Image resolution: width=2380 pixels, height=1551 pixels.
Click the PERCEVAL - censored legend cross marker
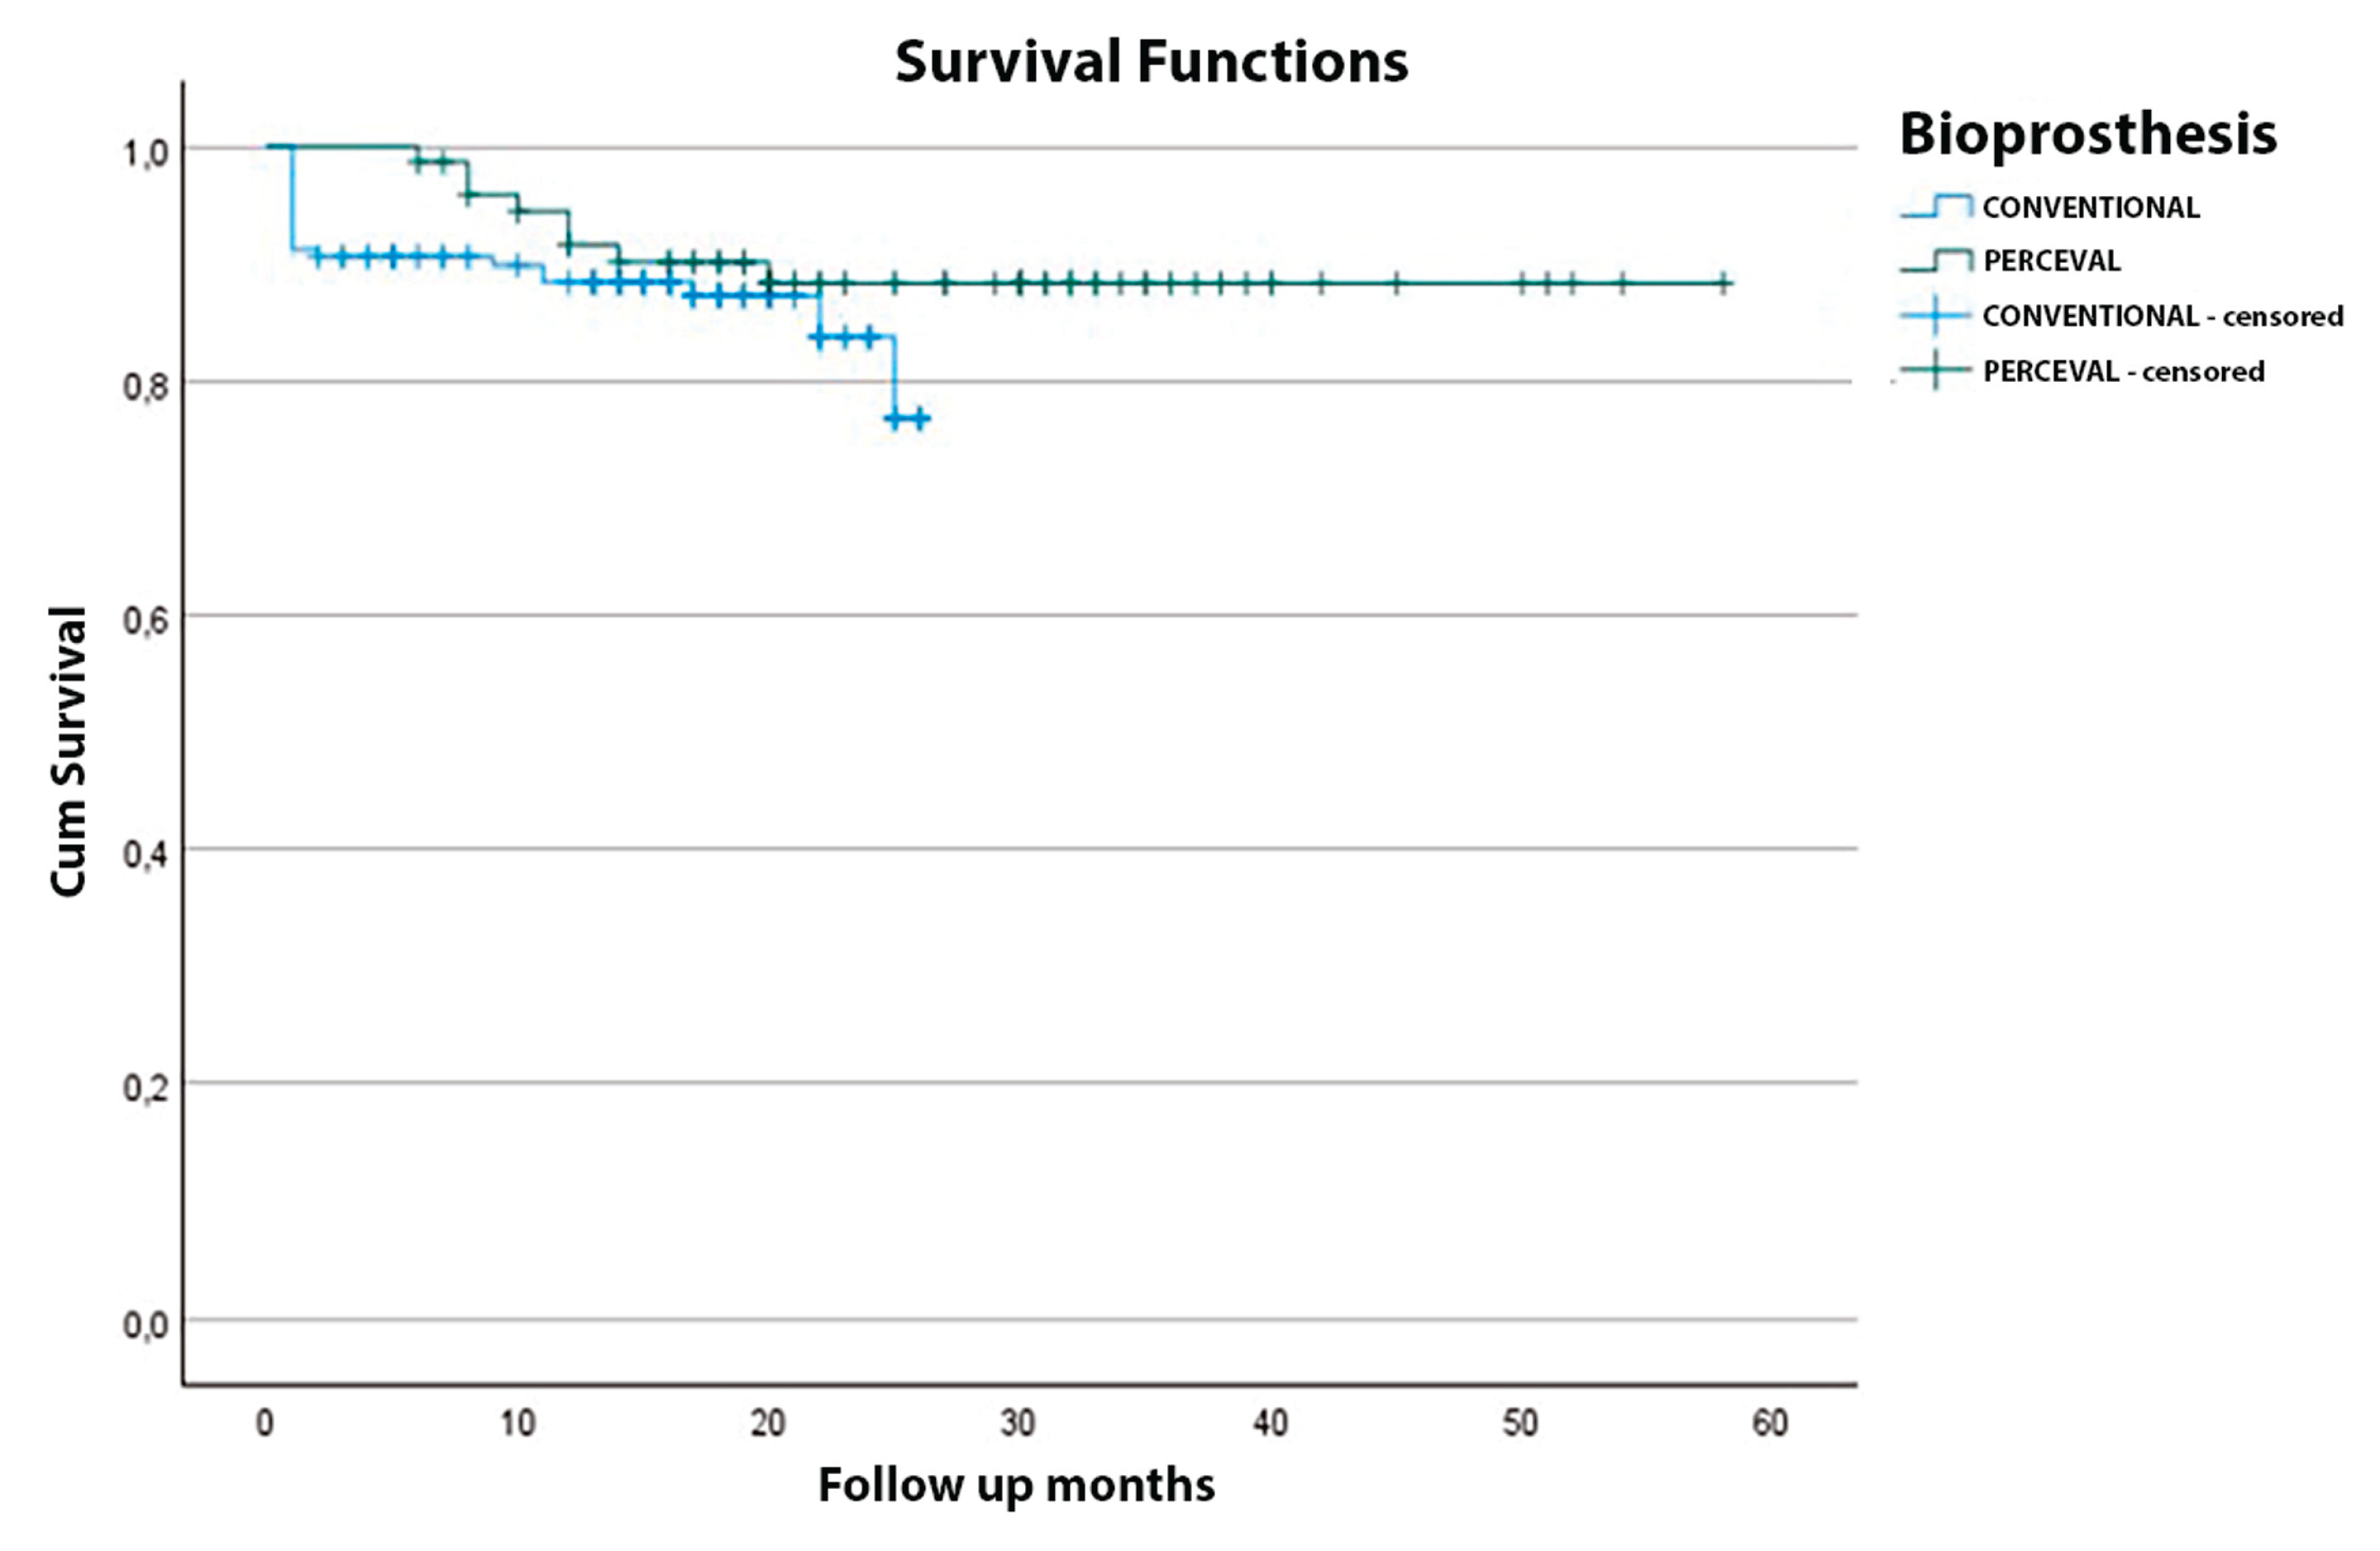coord(1936,372)
